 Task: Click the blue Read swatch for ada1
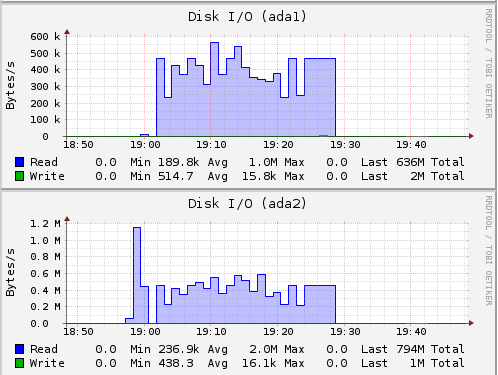pyautogui.click(x=19, y=162)
